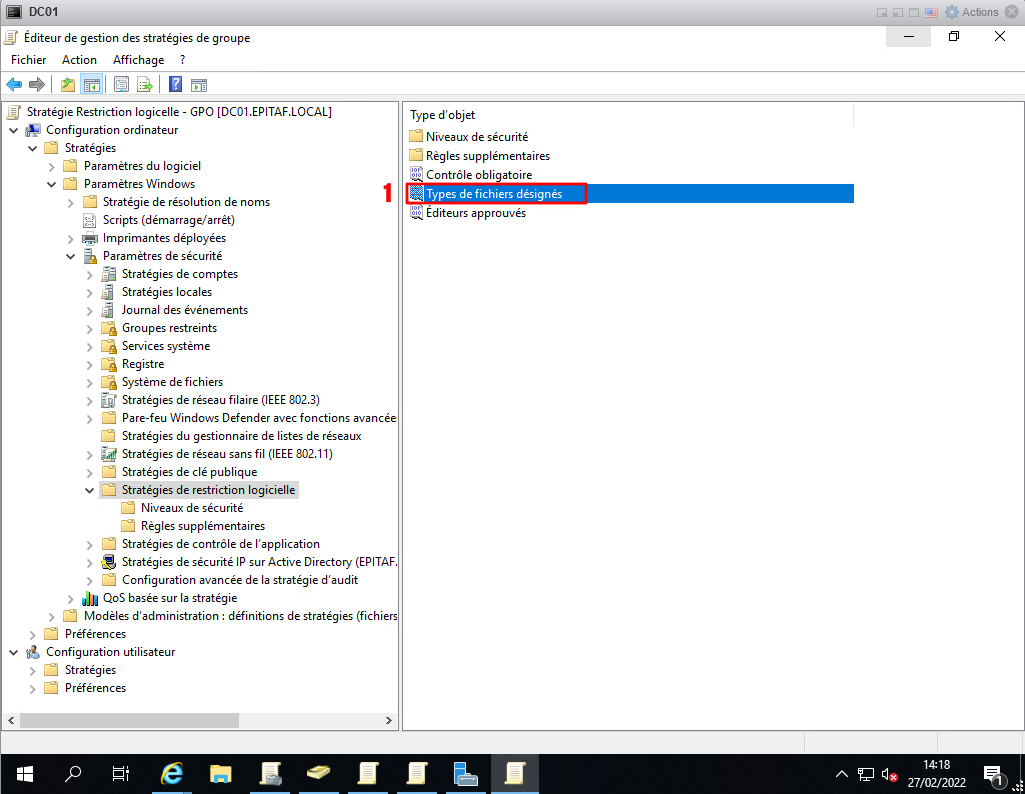The width and height of the screenshot is (1025, 794).
Task: Click the up one level folder icon
Action: [68, 85]
